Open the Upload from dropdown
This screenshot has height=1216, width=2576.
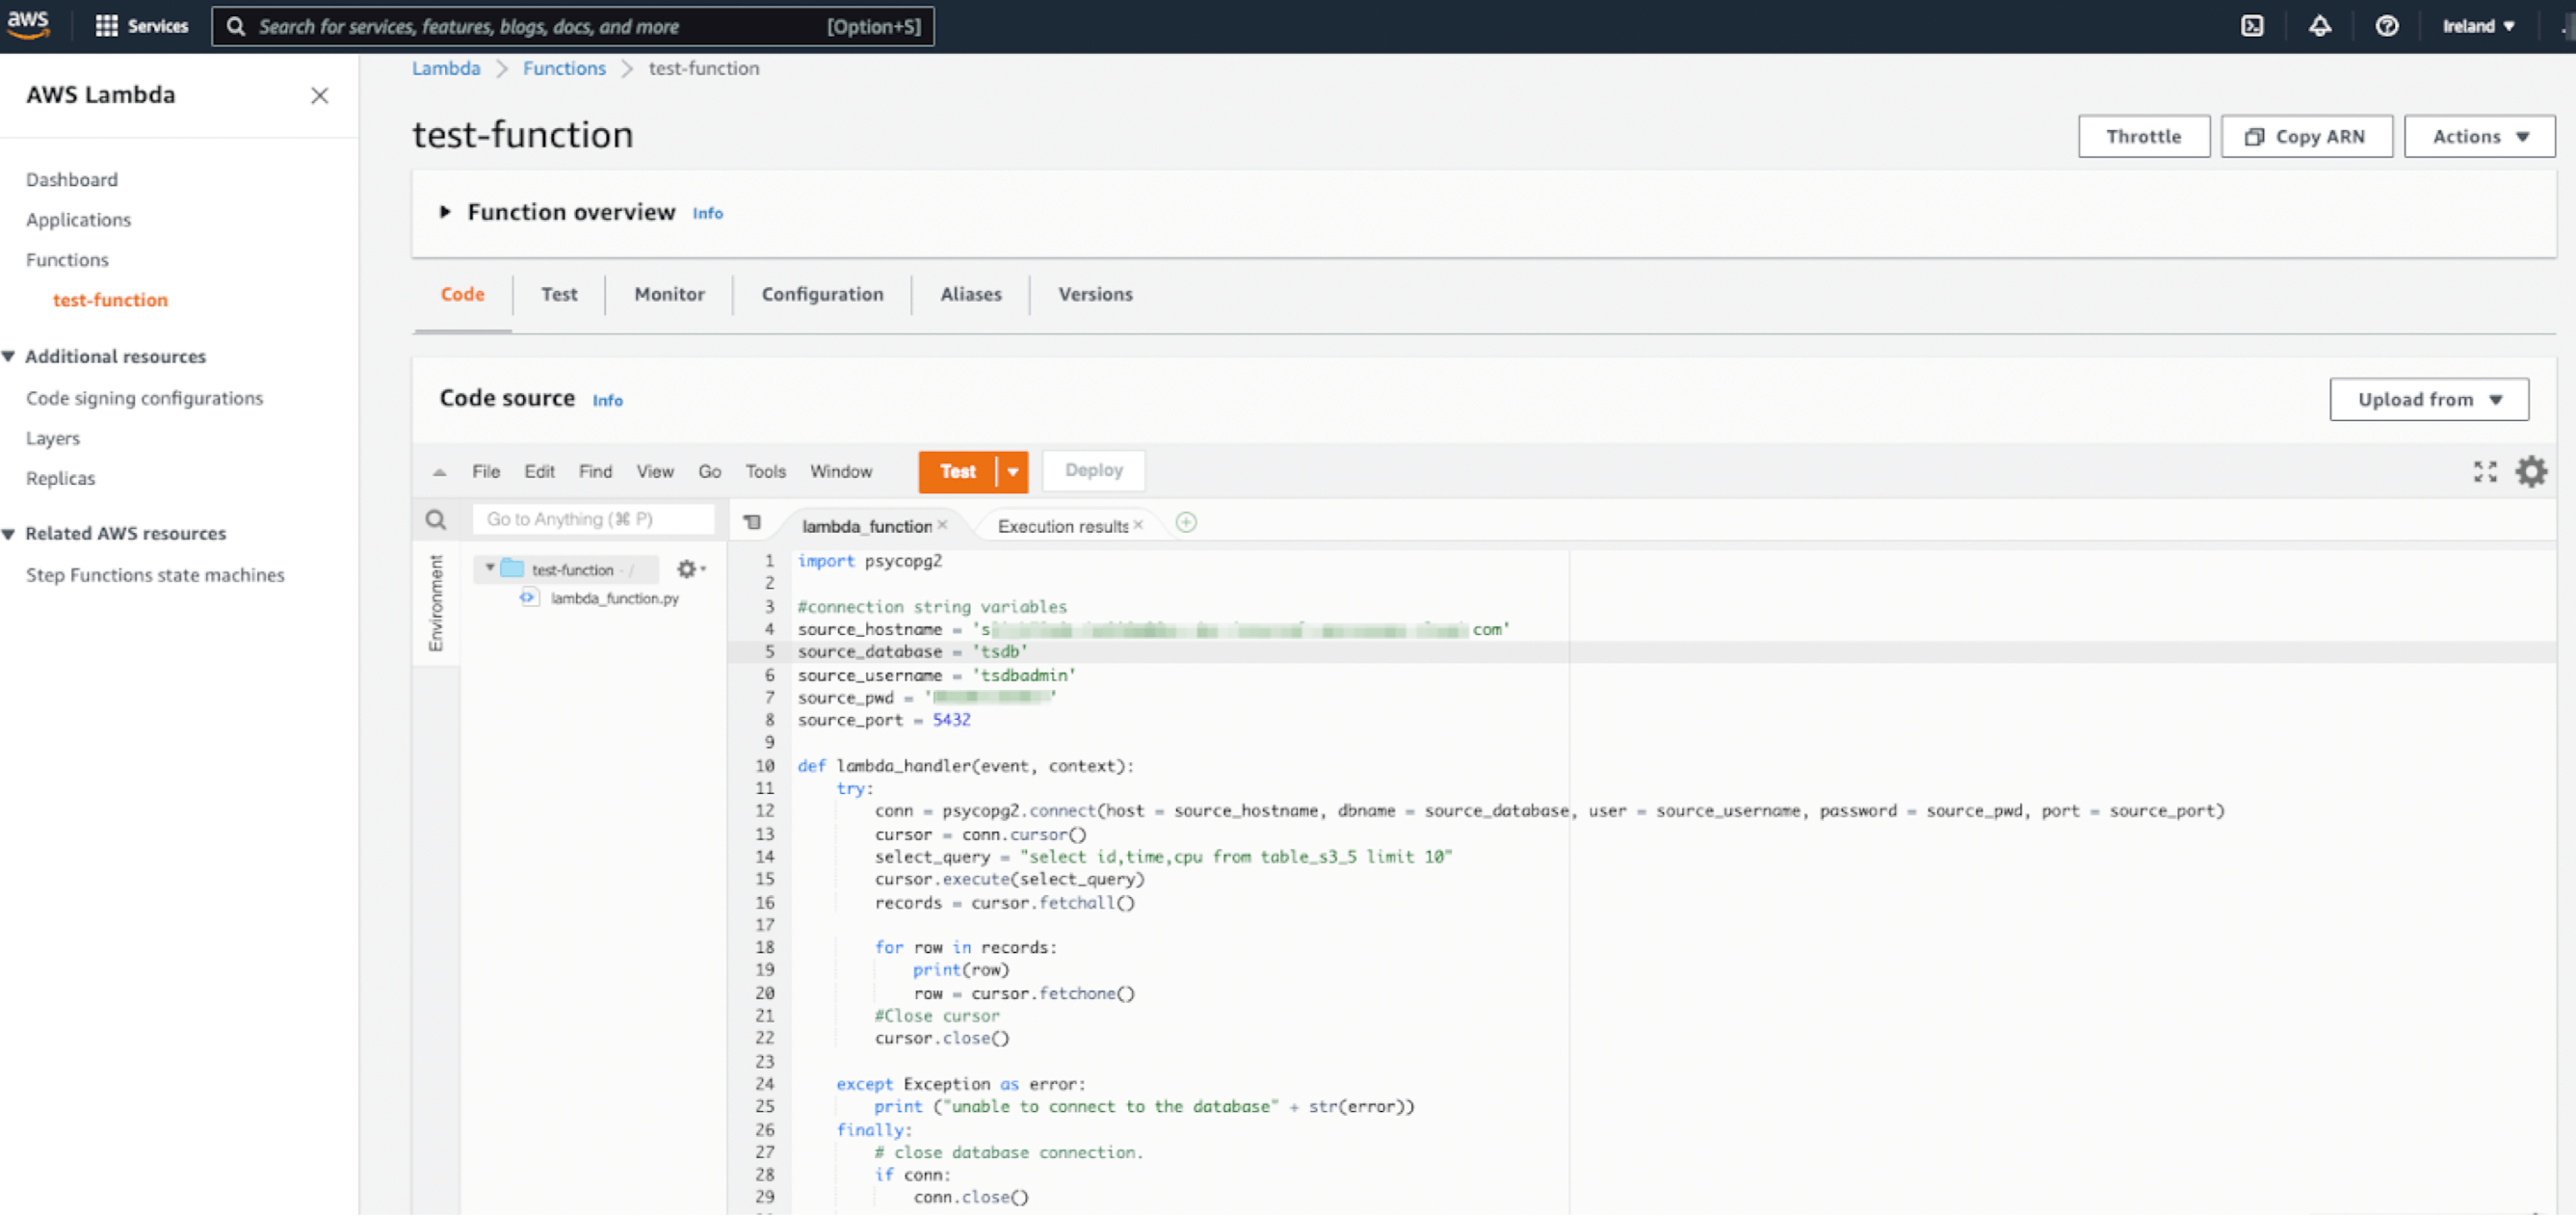(2428, 399)
